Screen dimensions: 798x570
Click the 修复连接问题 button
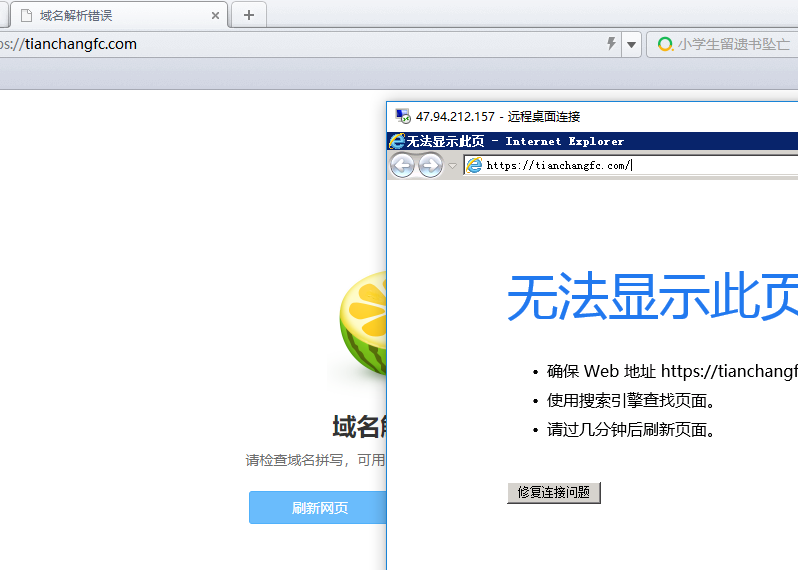pyautogui.click(x=553, y=492)
